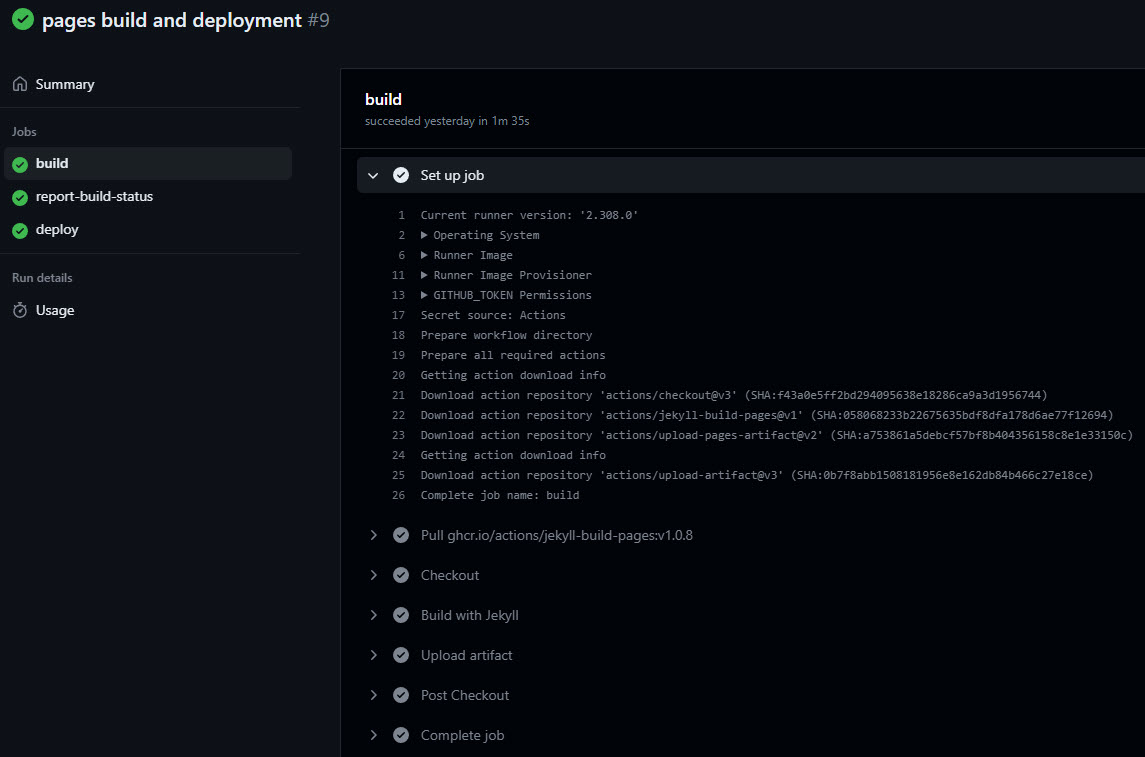Click the Summary home icon
This screenshot has width=1145, height=757.
coord(20,84)
